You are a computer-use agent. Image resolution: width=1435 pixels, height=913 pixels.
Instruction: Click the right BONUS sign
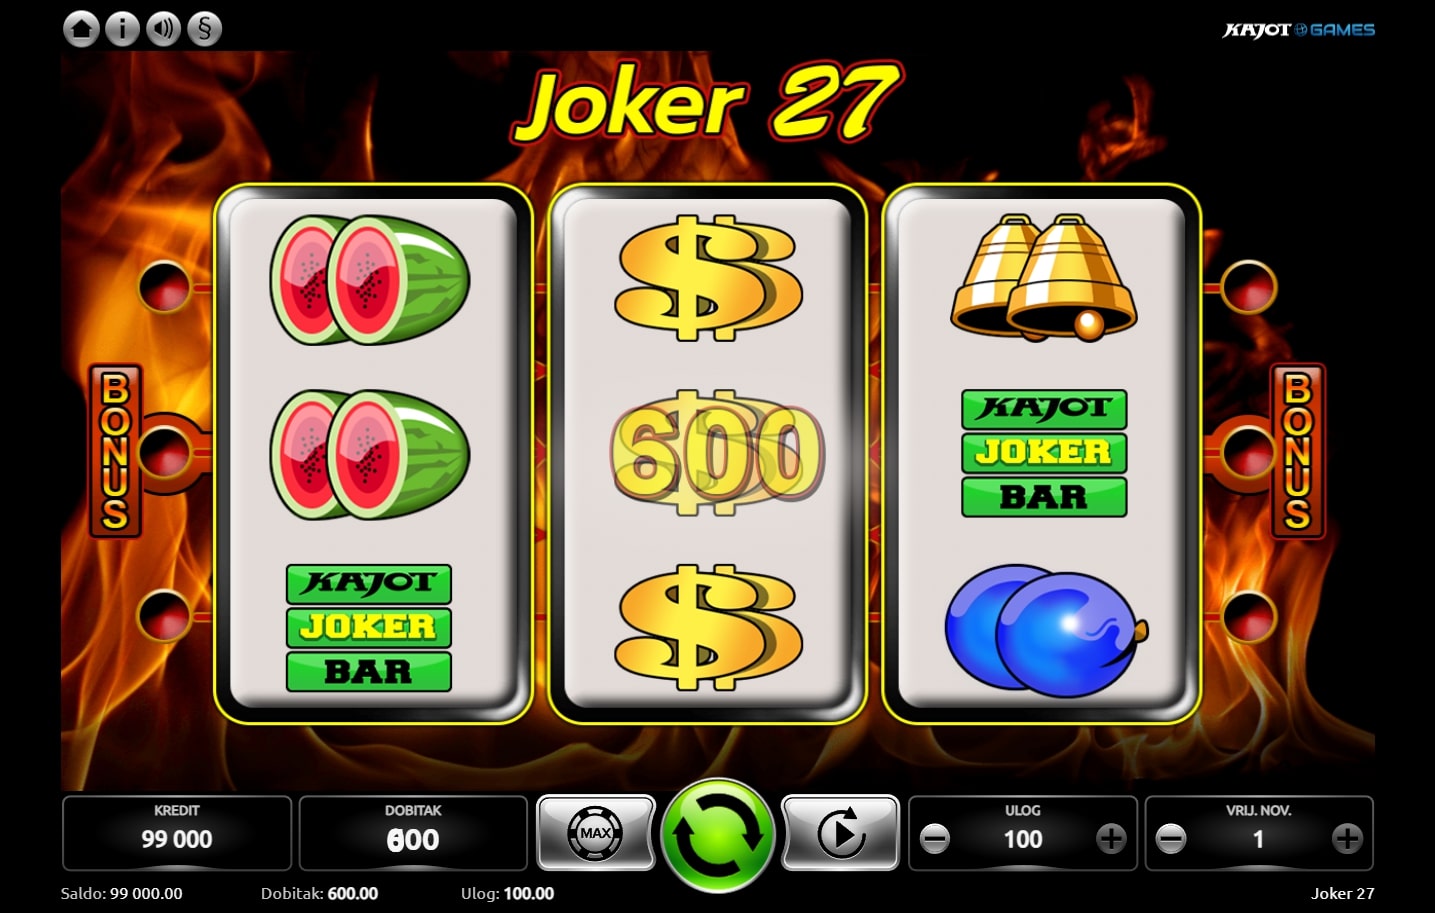pos(1297,451)
